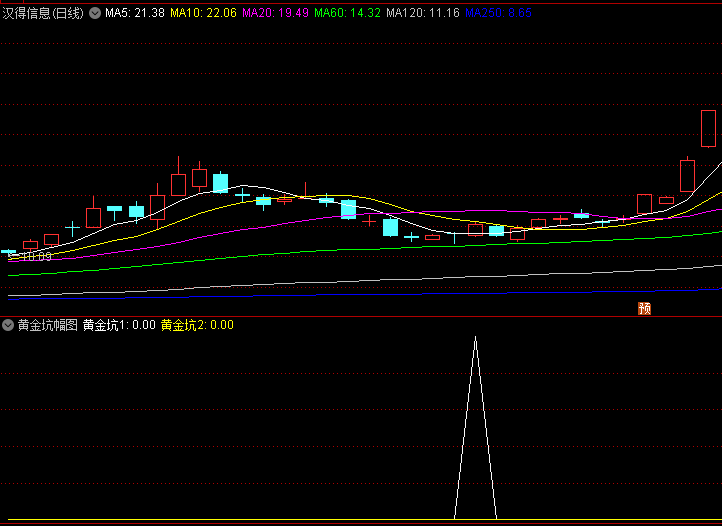Select the 黄金坑1 value label
722x526 pixels.
[118, 325]
